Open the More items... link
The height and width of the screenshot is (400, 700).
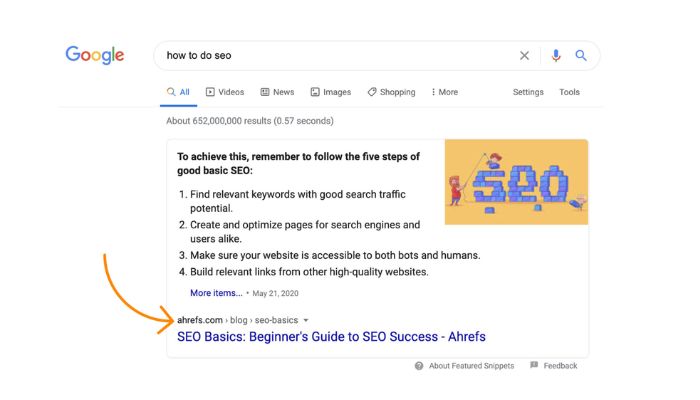(x=216, y=293)
